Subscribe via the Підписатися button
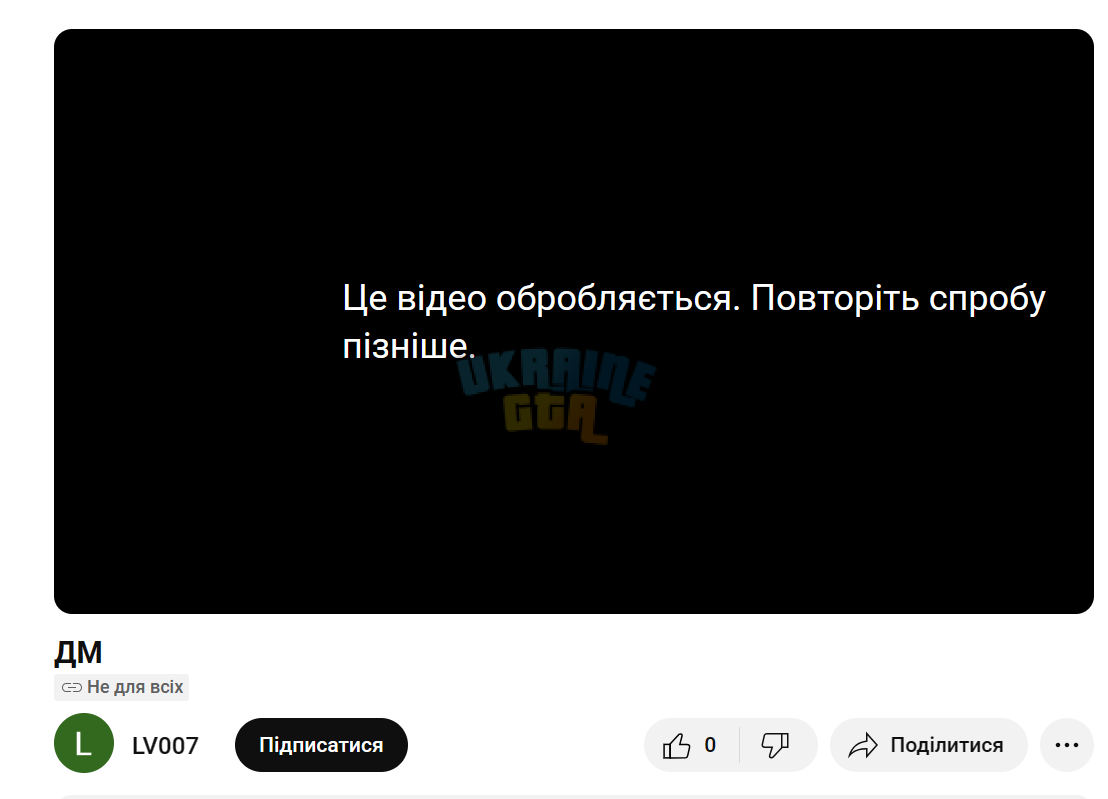This screenshot has width=1108, height=799. [x=322, y=745]
